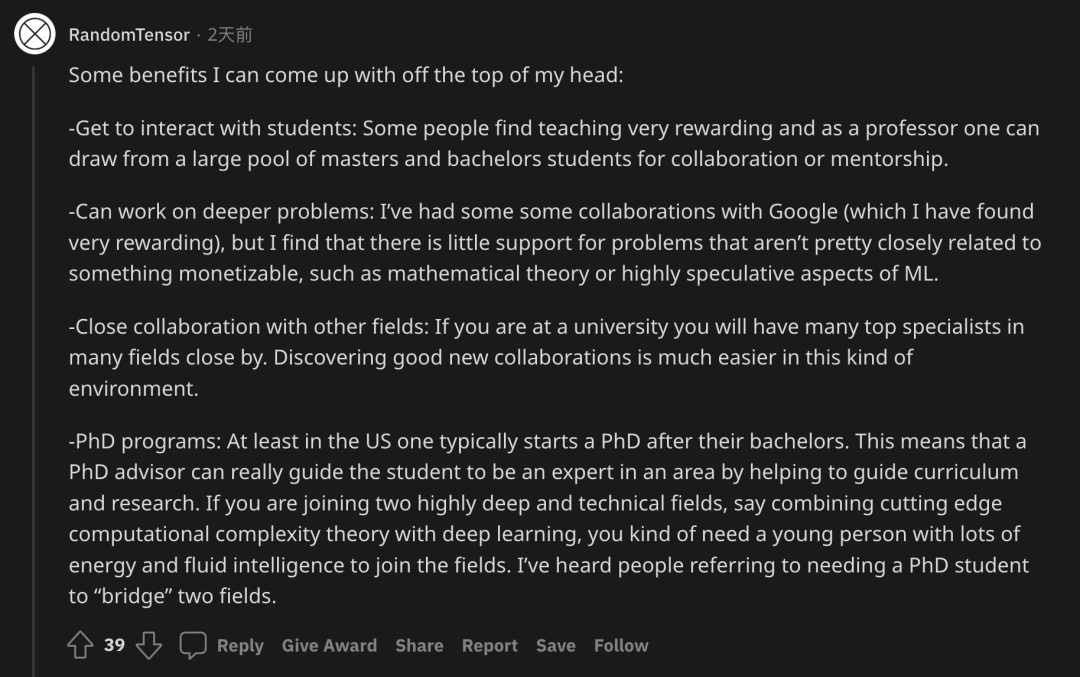Click the "Some benefits I can come up with" line

tap(345, 76)
